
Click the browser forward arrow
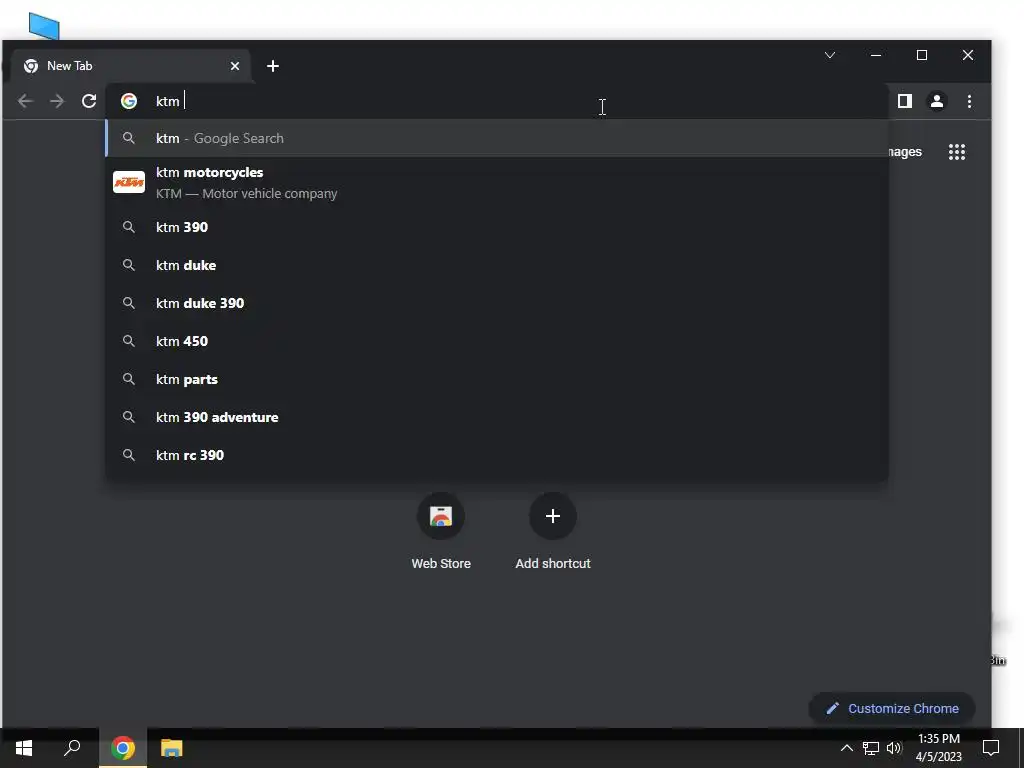[57, 101]
